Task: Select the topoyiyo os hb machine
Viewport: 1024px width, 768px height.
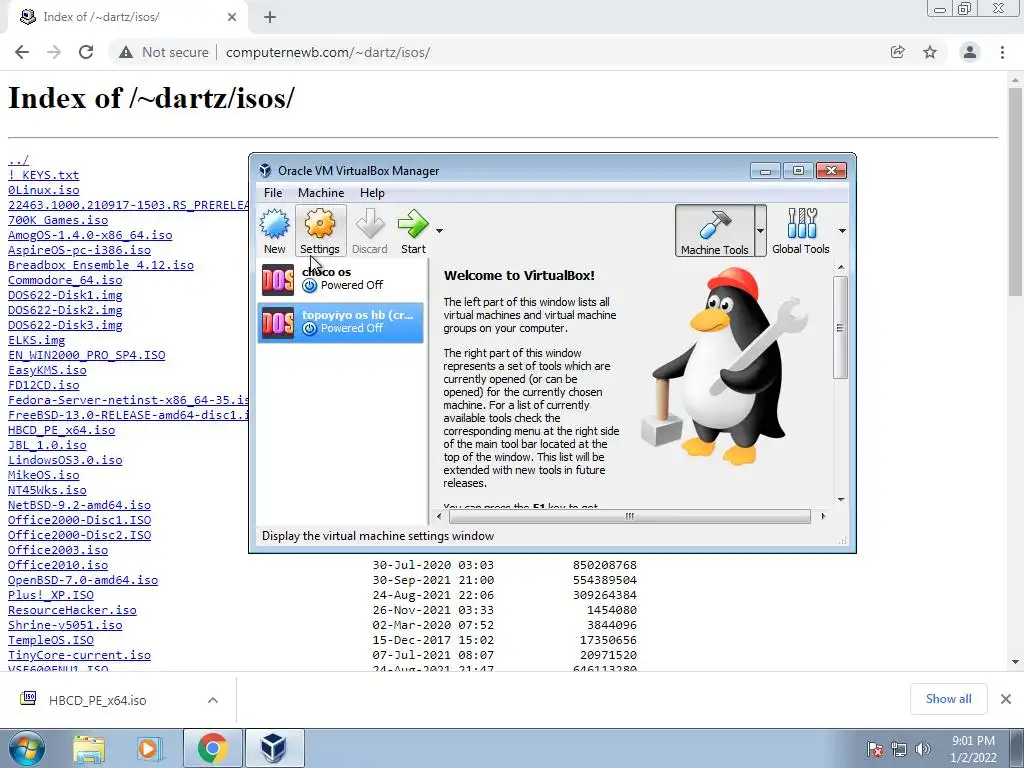Action: 340,322
